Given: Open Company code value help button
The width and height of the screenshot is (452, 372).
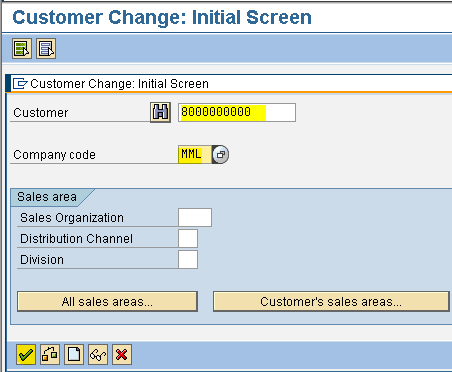Looking at the screenshot, I should point(220,155).
